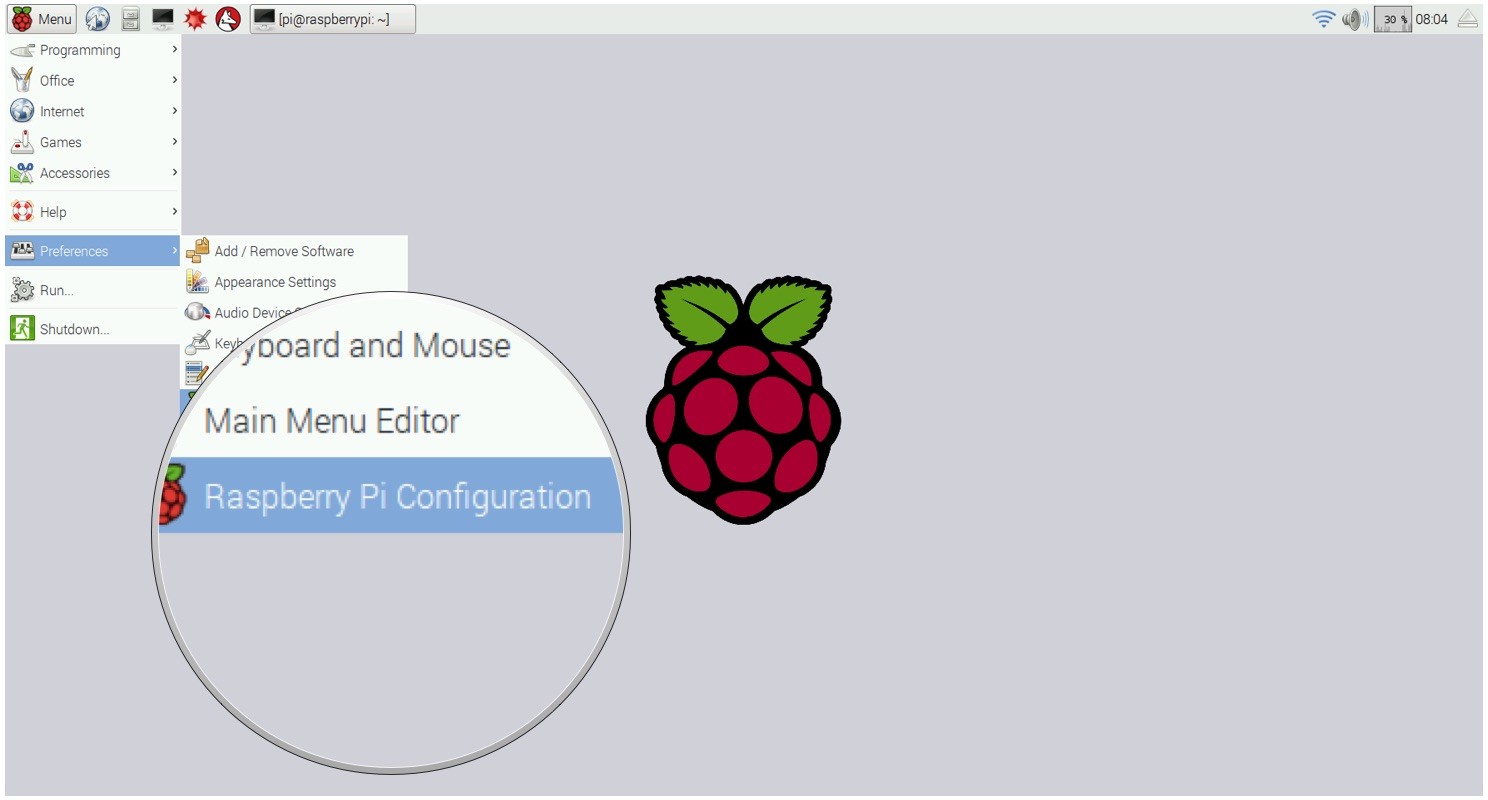Select Raspberry Pi Configuration
Image resolution: width=1488 pixels, height=800 pixels.
tap(396, 496)
